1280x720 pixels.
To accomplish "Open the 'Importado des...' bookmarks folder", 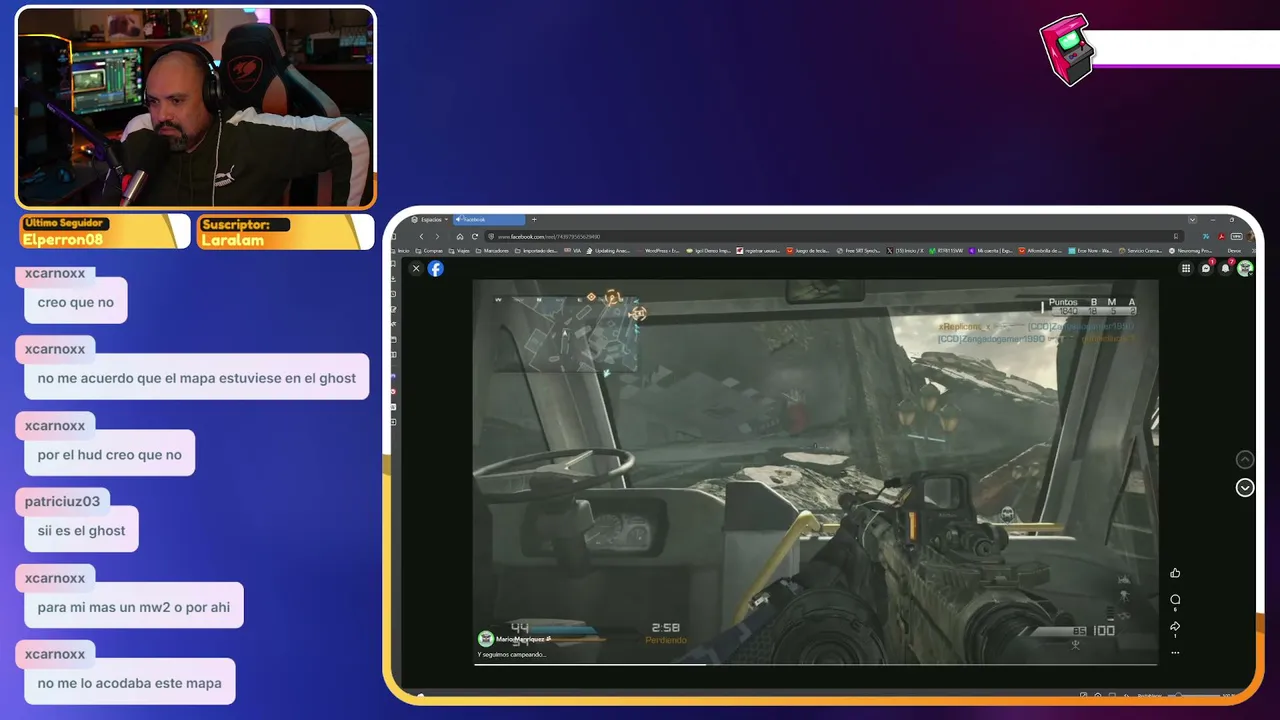I will (x=537, y=251).
